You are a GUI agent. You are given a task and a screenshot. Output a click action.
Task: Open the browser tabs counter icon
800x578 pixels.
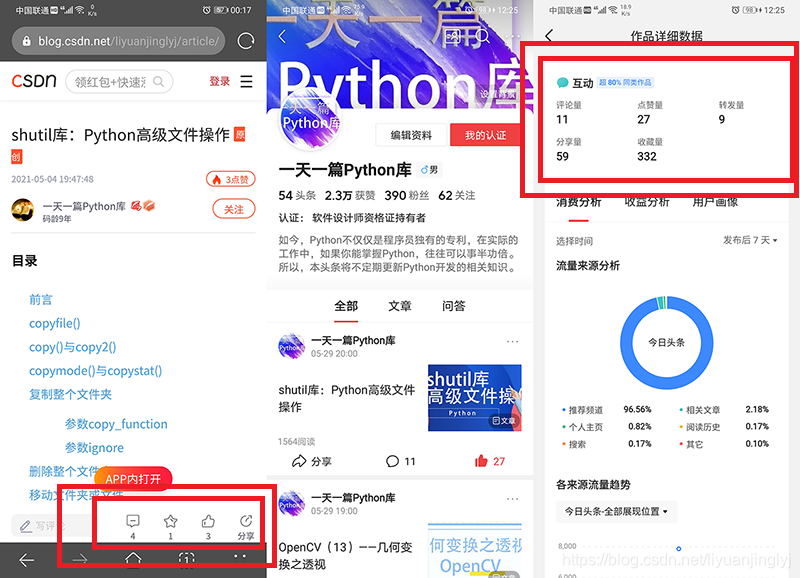pos(187,559)
